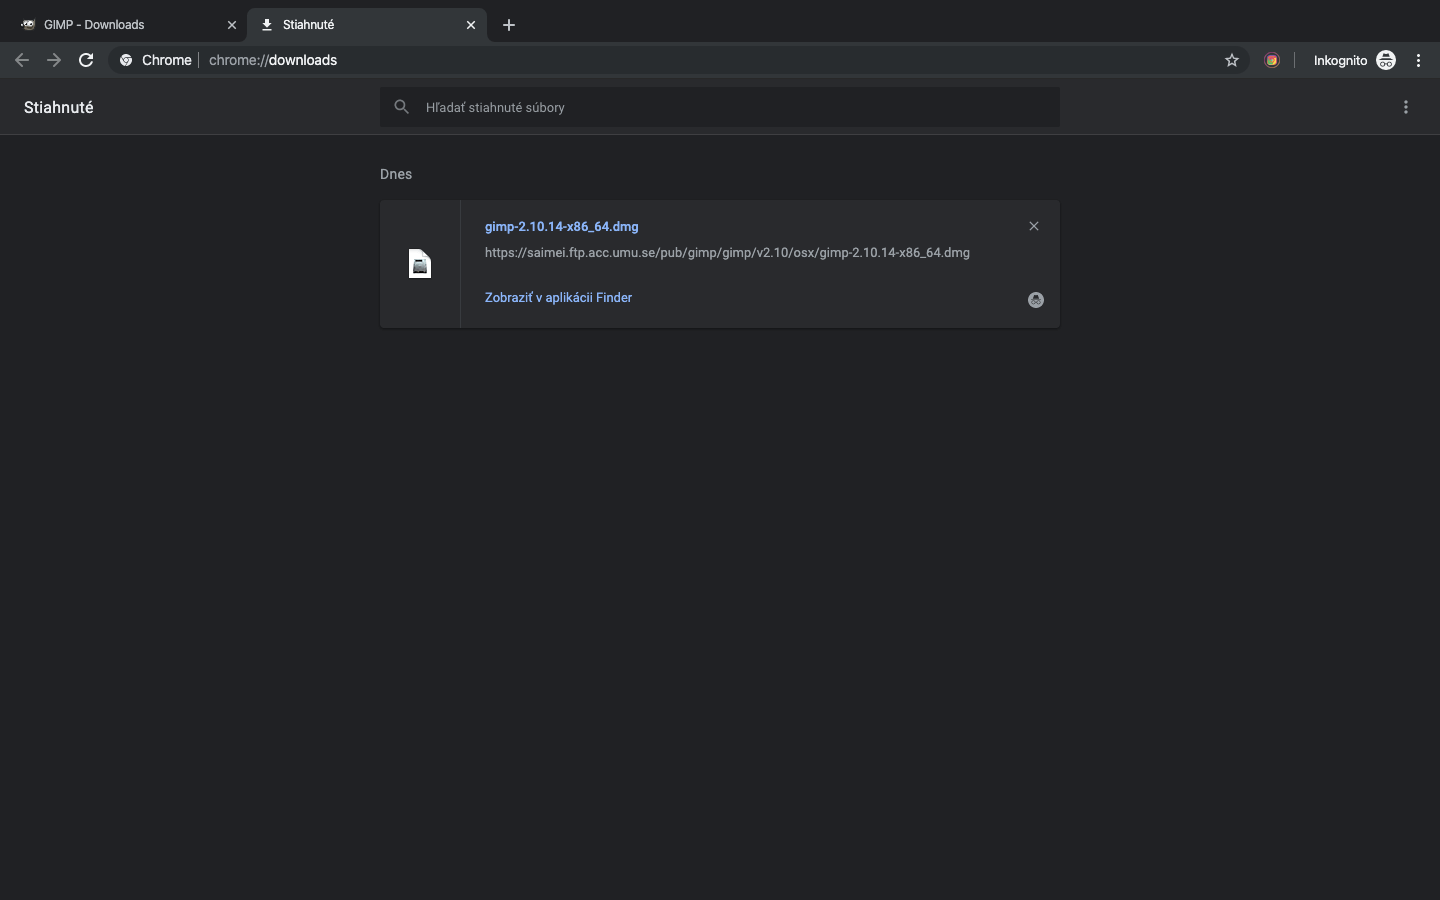The height and width of the screenshot is (900, 1440).
Task: Close the GIMP - Downloads tab
Action: [232, 25]
